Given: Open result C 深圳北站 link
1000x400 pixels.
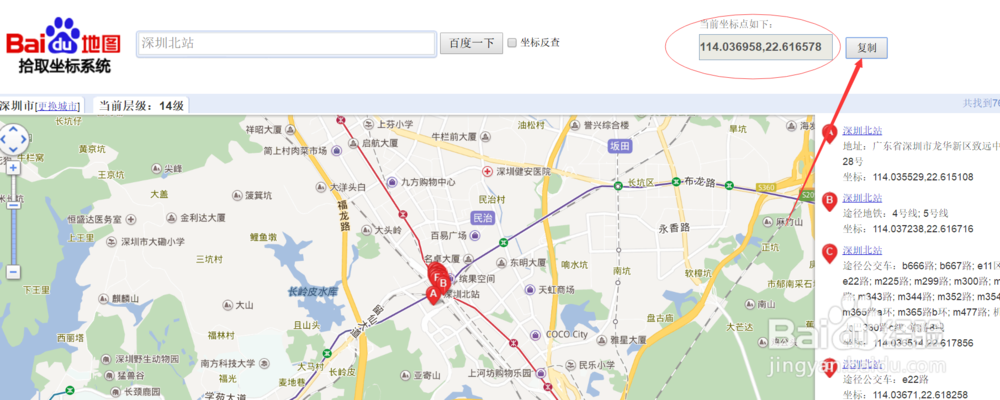Looking at the screenshot, I should coord(862,249).
